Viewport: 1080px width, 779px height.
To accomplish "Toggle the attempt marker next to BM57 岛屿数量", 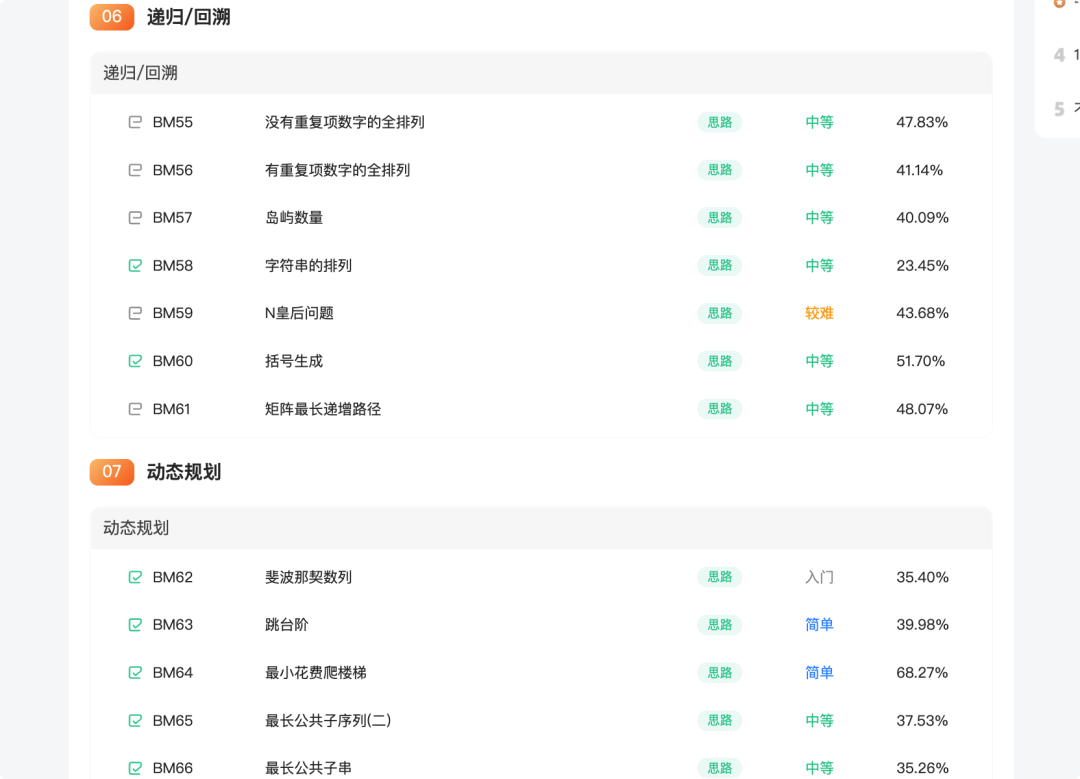I will click(x=135, y=217).
